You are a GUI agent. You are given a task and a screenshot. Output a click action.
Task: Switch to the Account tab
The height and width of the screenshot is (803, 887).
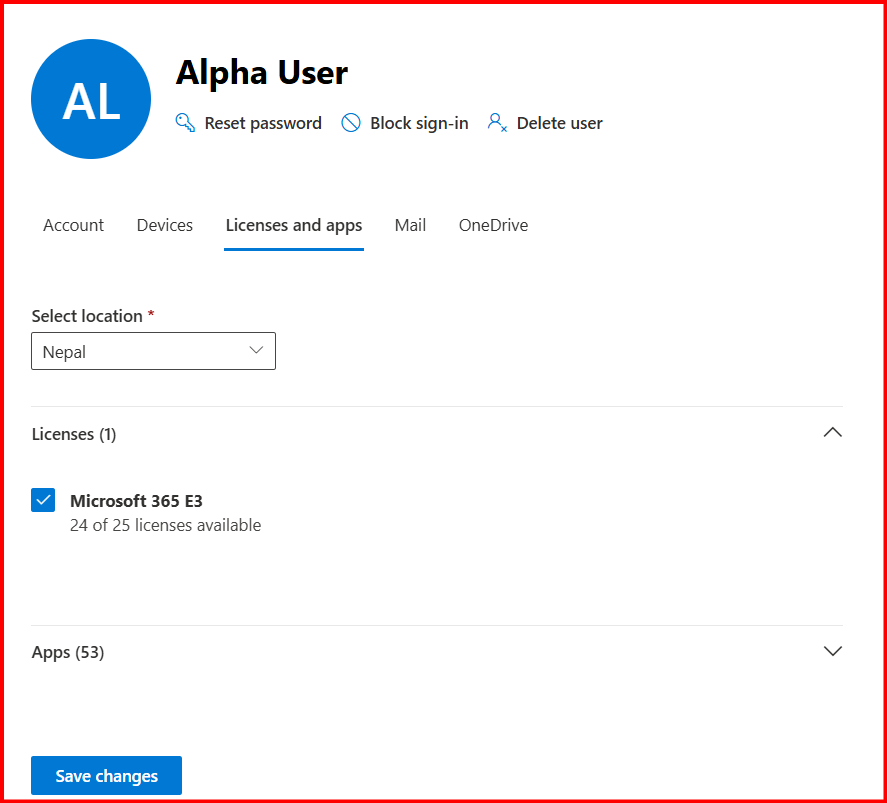coord(73,225)
